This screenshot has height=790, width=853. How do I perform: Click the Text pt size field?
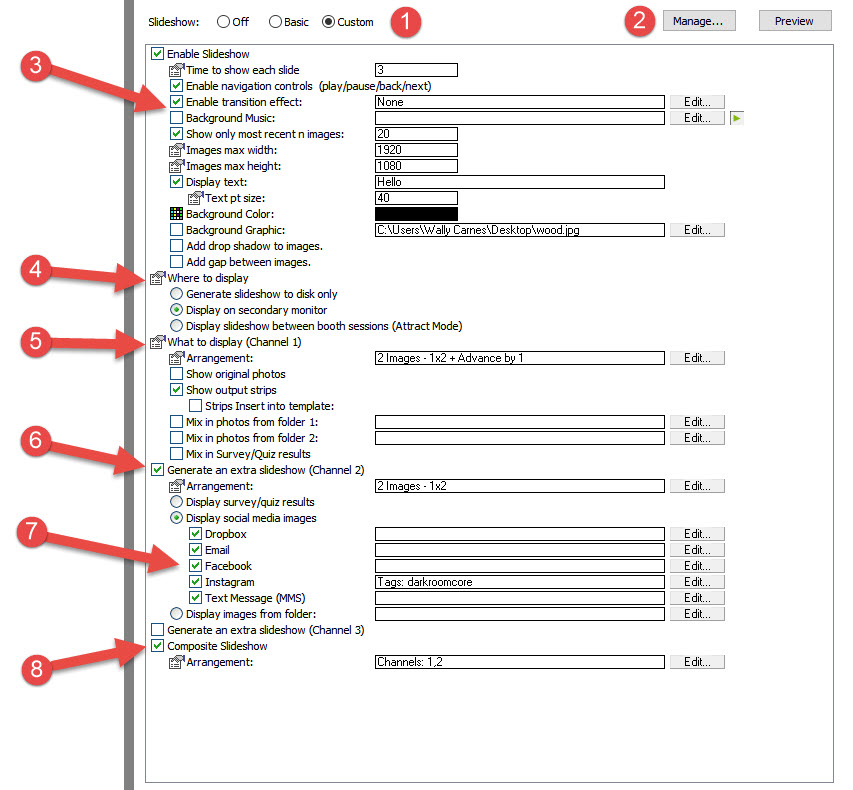tap(416, 198)
